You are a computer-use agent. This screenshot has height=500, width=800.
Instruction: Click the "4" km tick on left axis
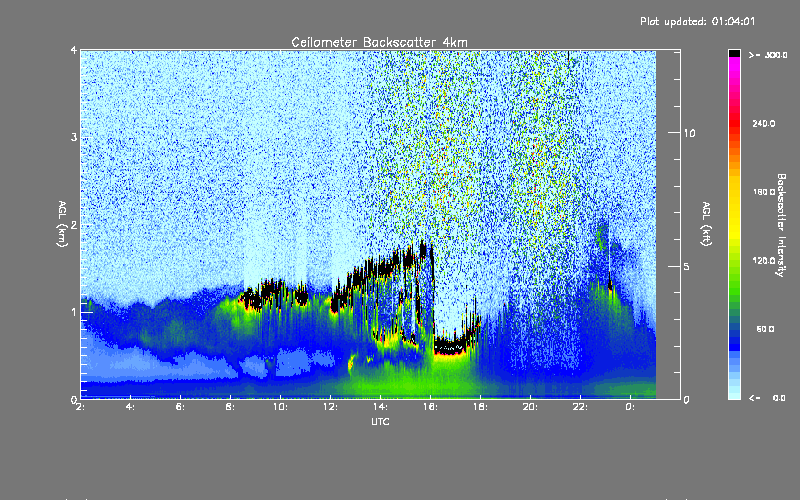tap(74, 51)
